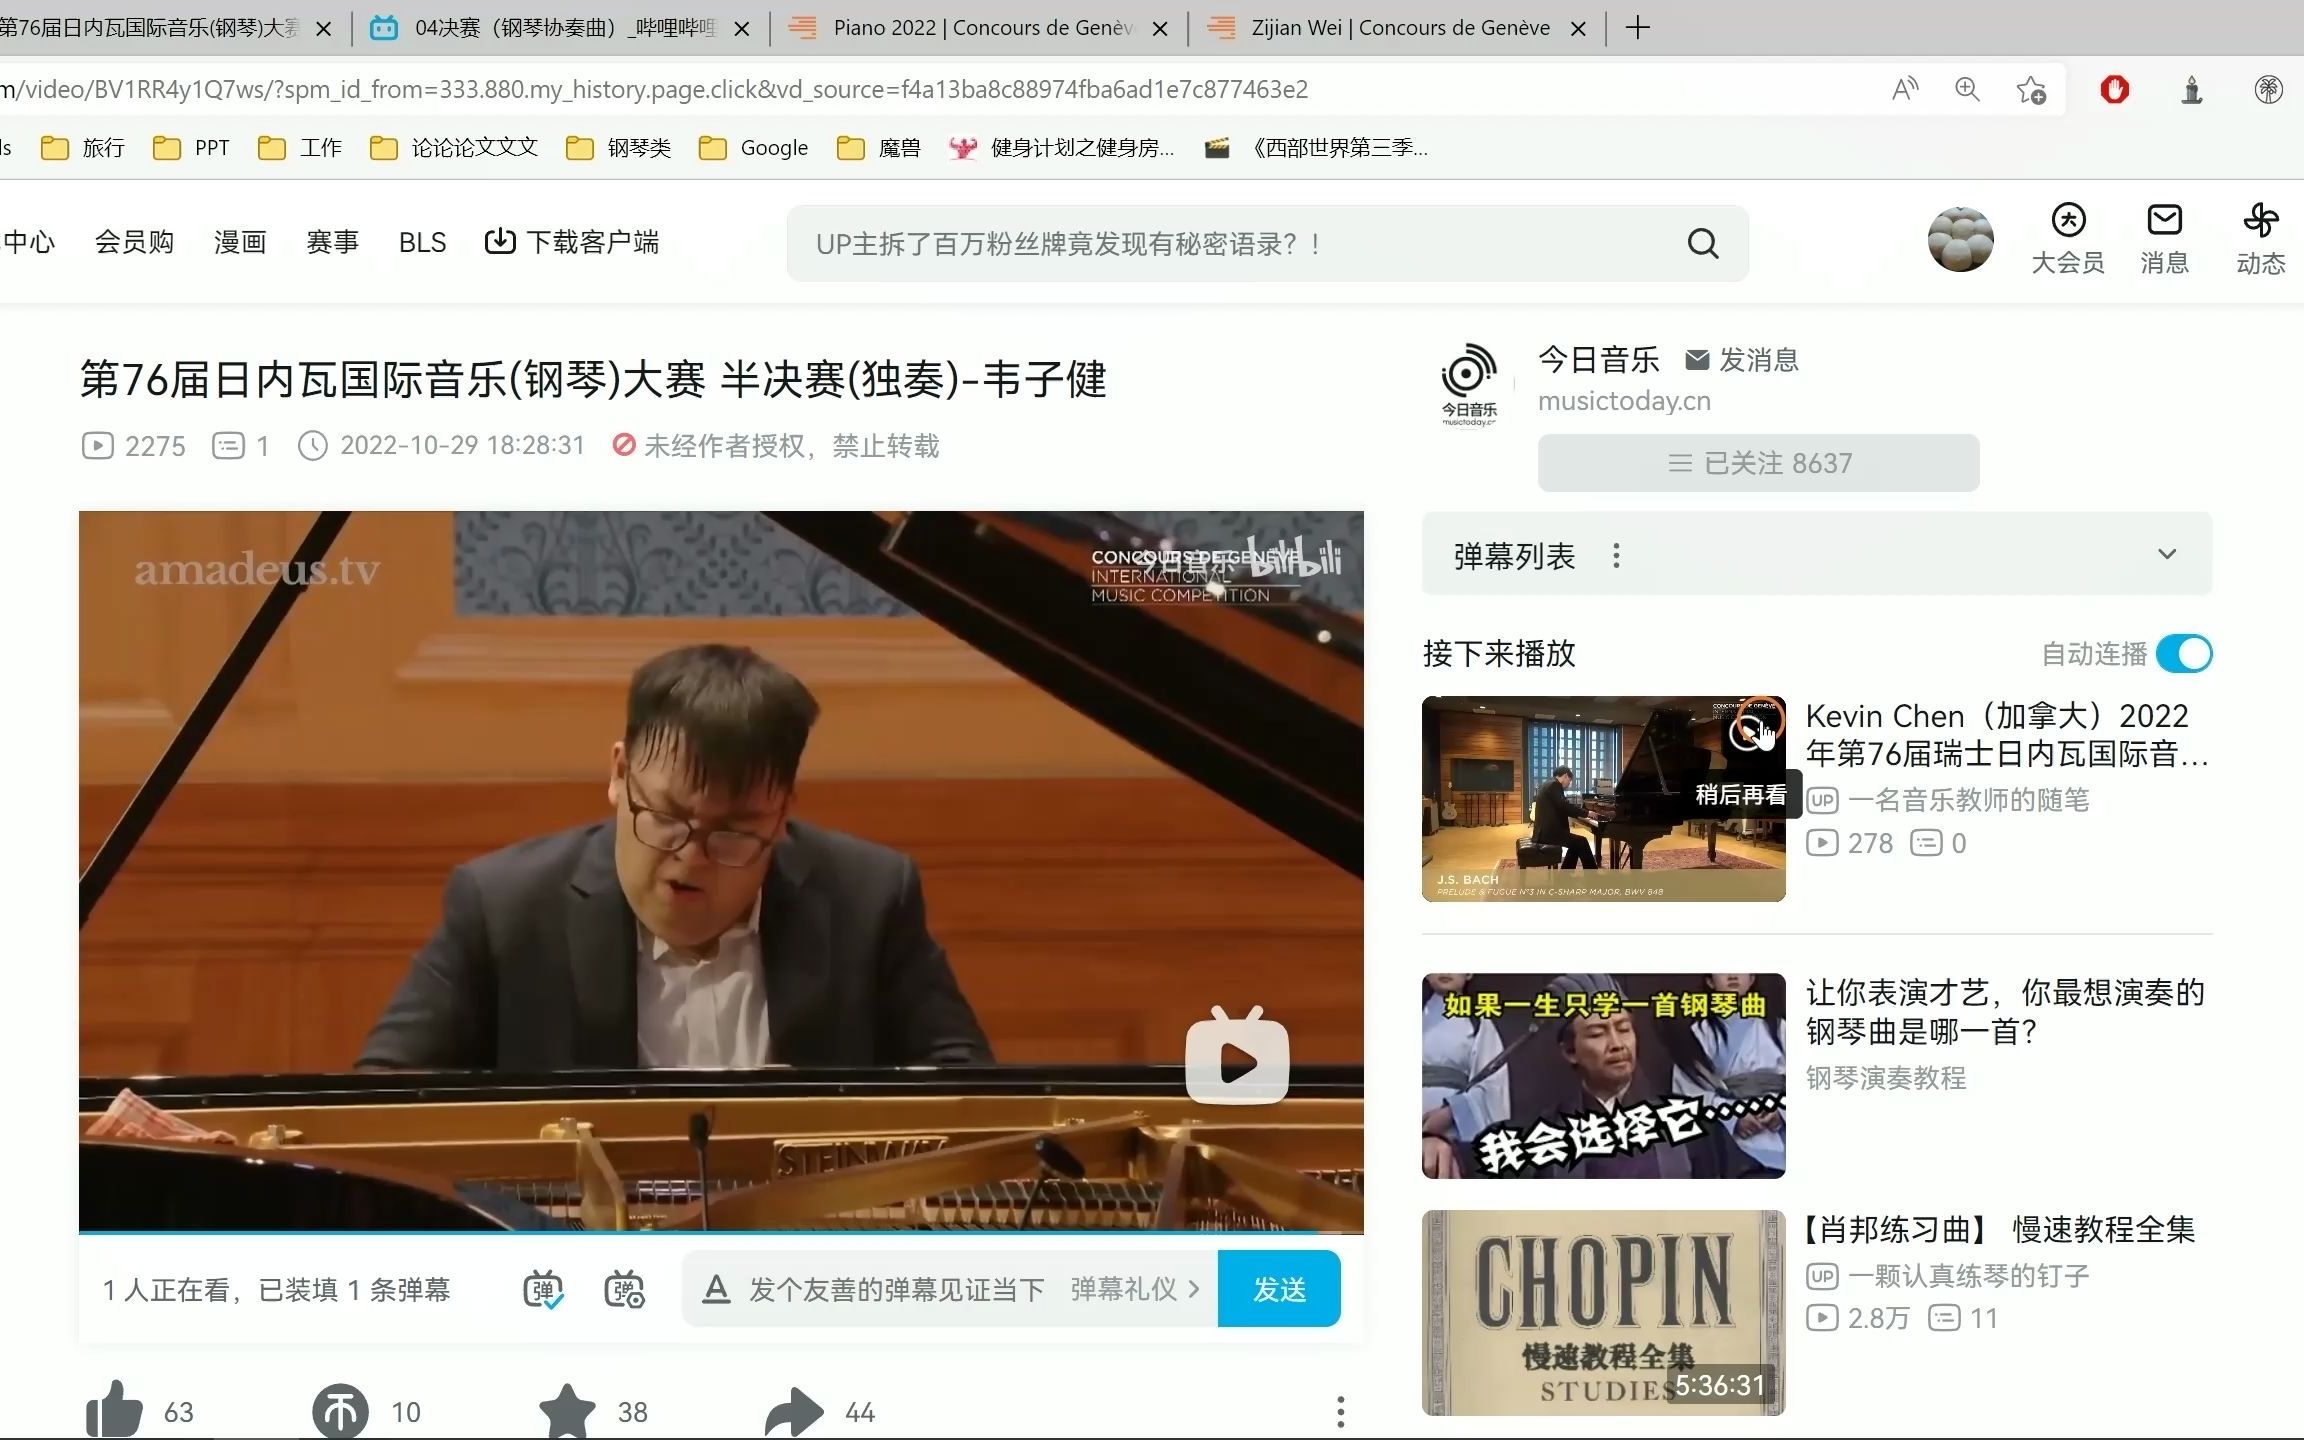Click 今日音乐 uploader name

[1598, 359]
